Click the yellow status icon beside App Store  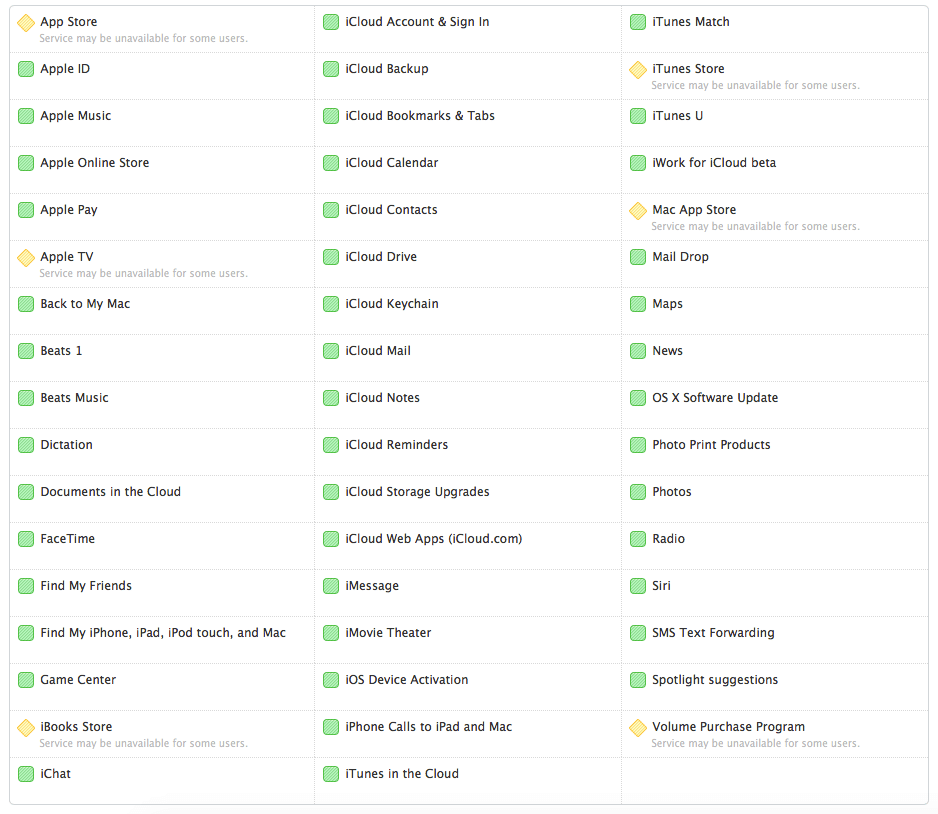[26, 23]
